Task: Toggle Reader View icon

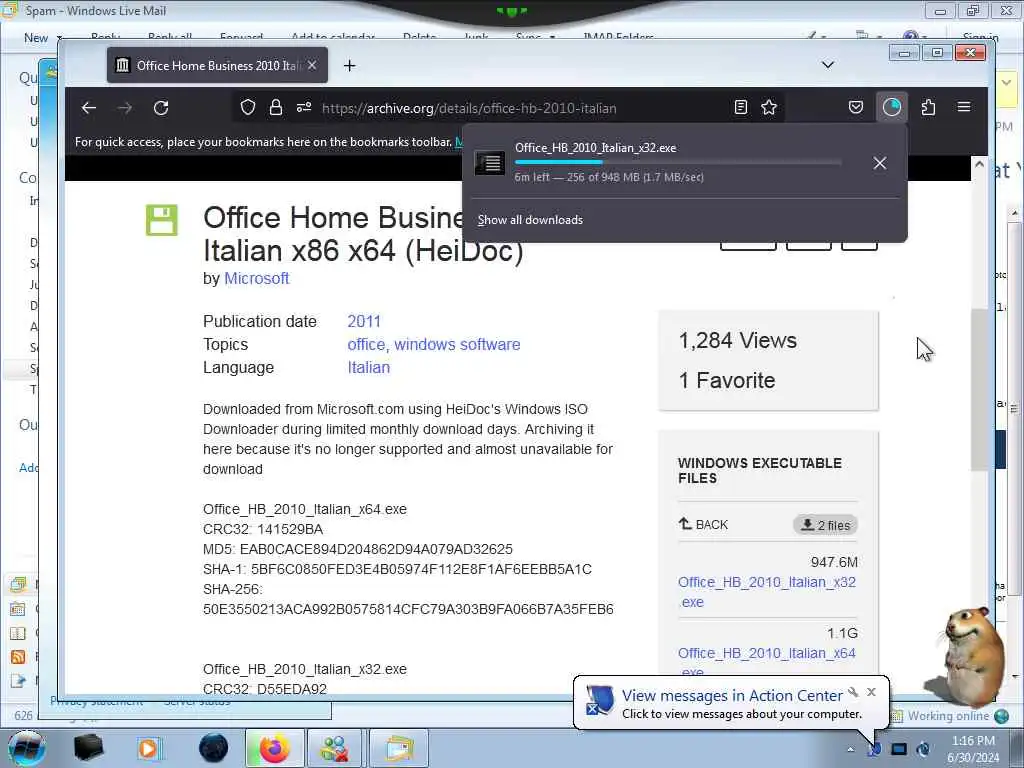Action: [x=741, y=108]
